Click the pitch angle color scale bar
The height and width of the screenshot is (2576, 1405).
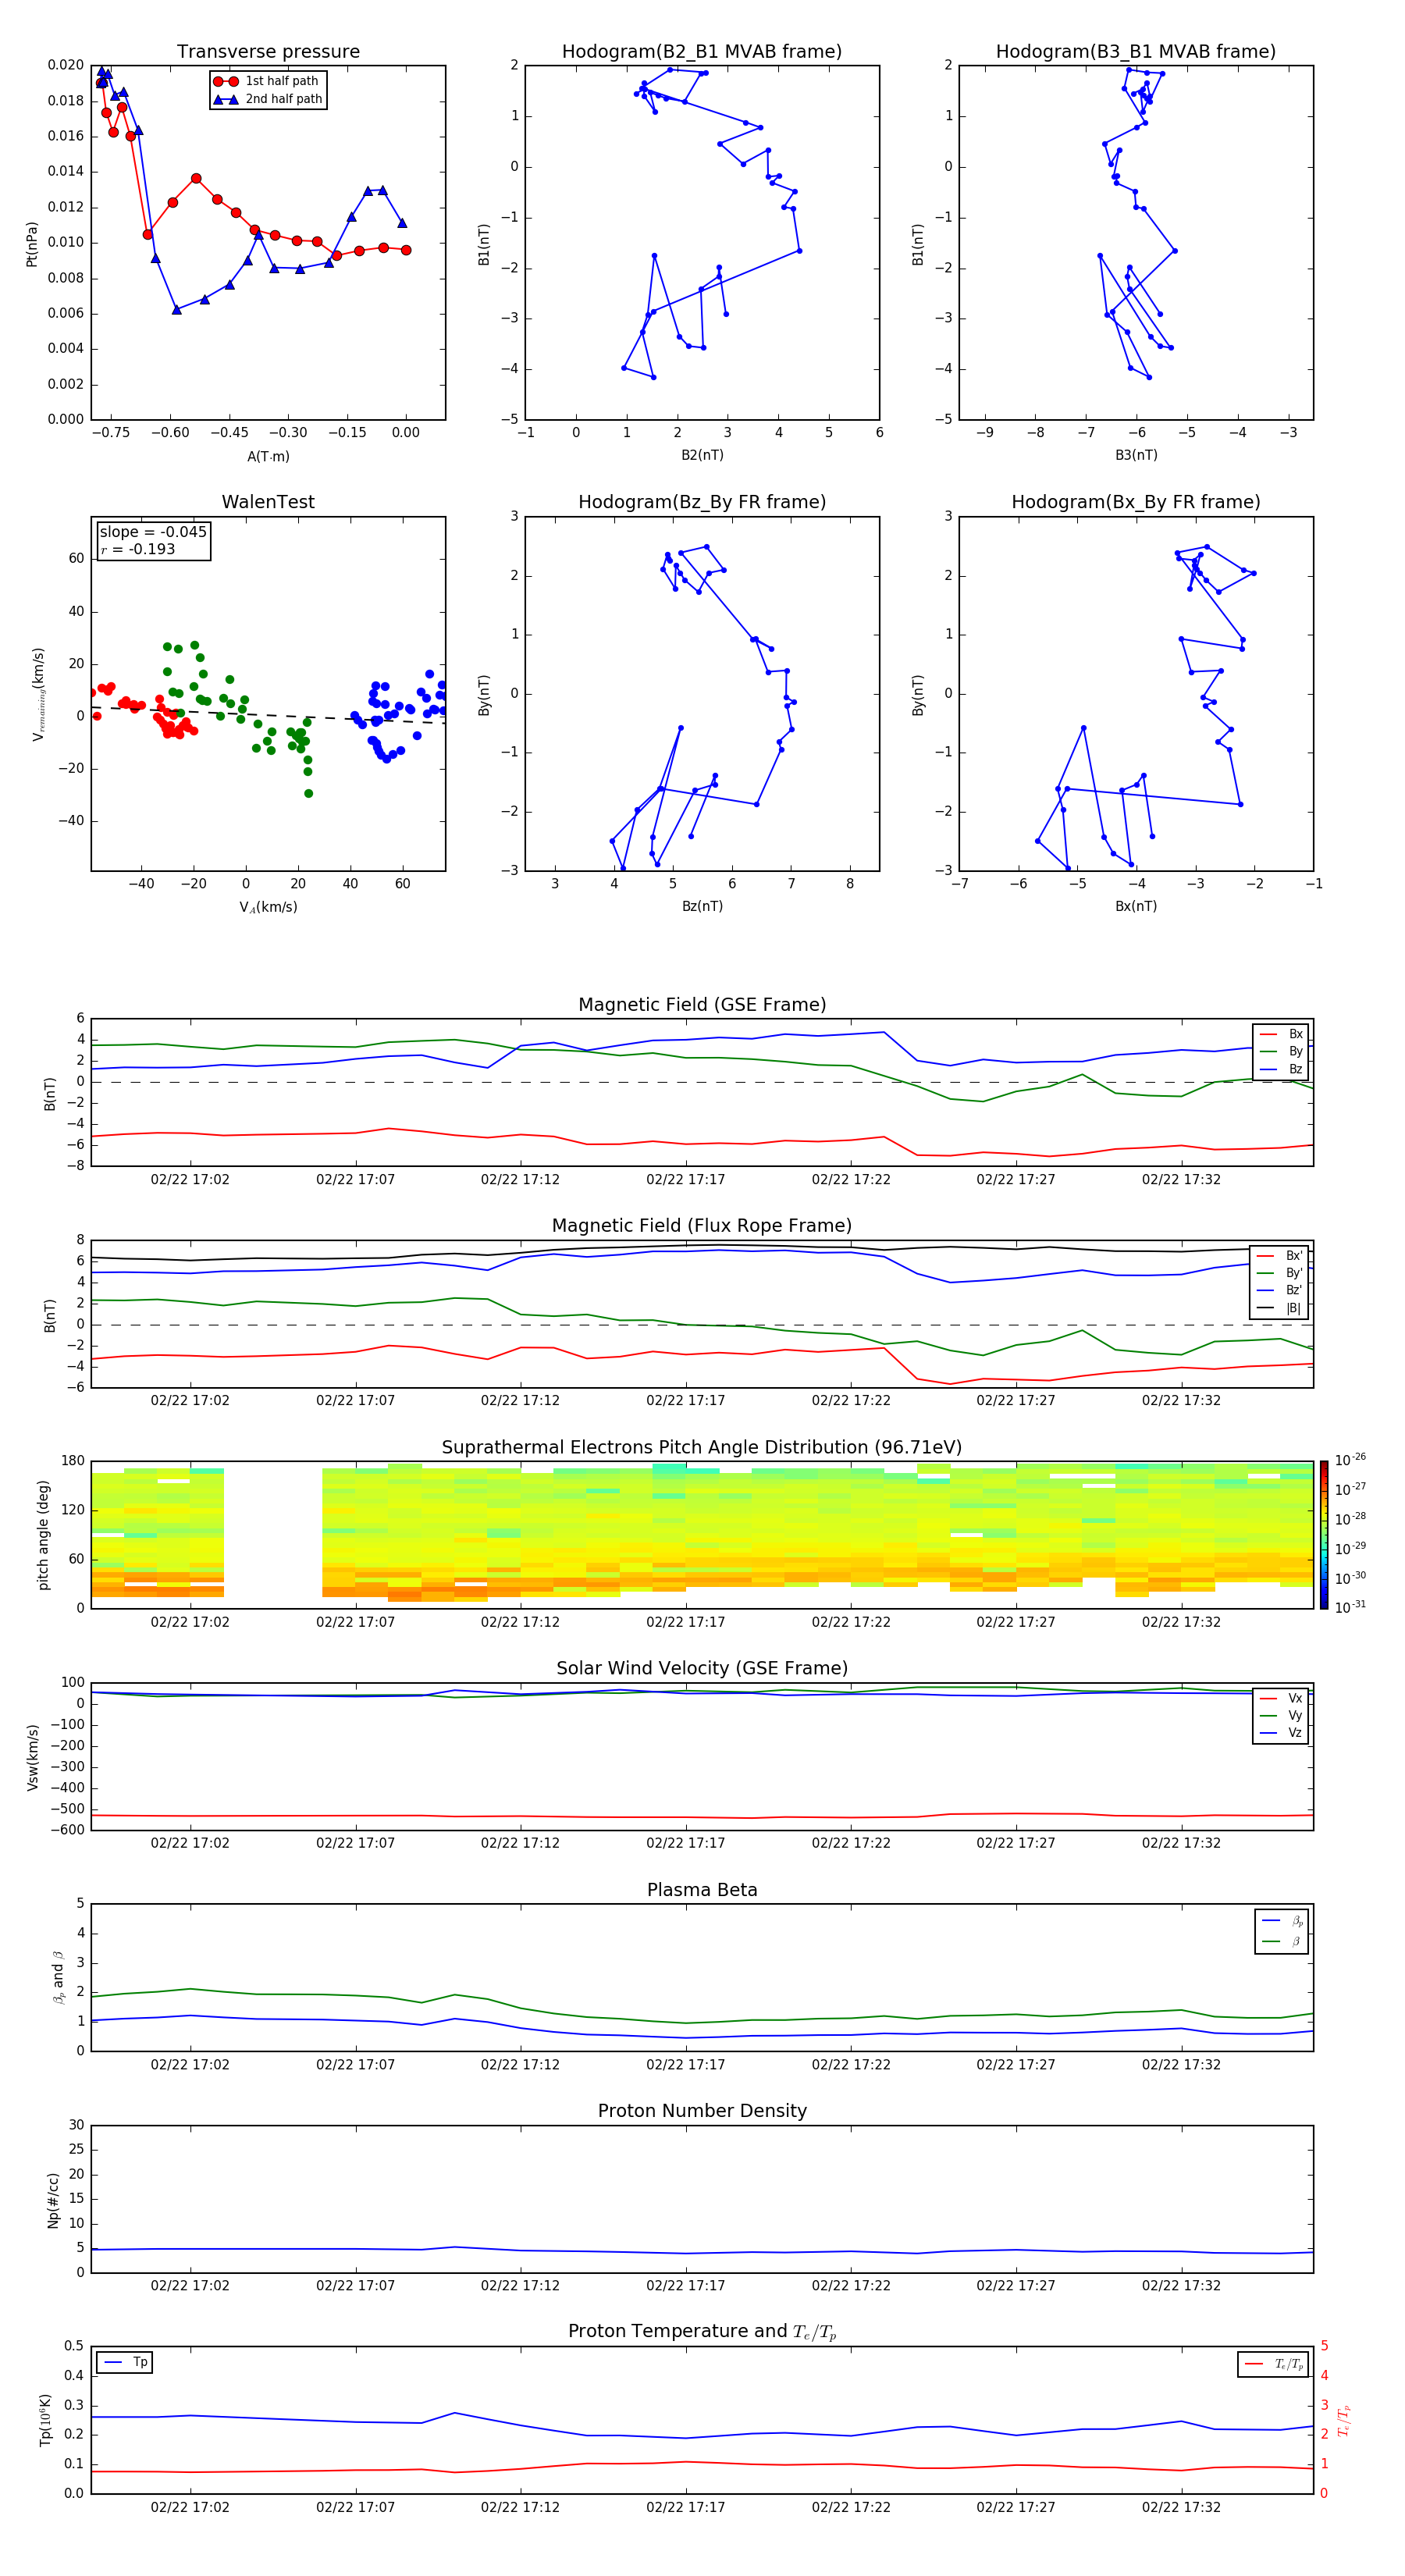tap(1324, 1534)
